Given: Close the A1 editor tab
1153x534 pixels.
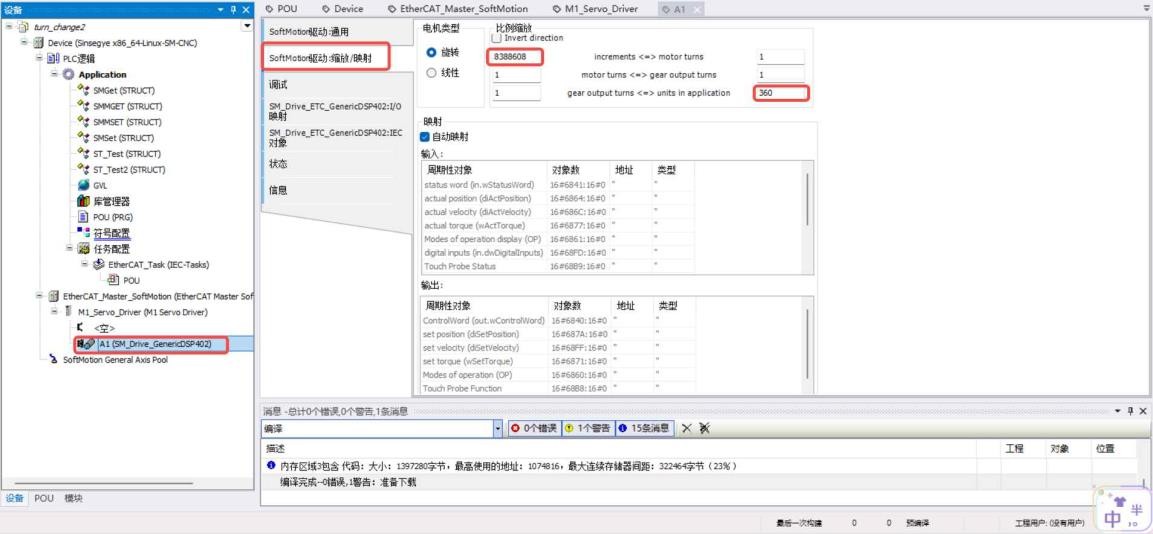Looking at the screenshot, I should [696, 10].
